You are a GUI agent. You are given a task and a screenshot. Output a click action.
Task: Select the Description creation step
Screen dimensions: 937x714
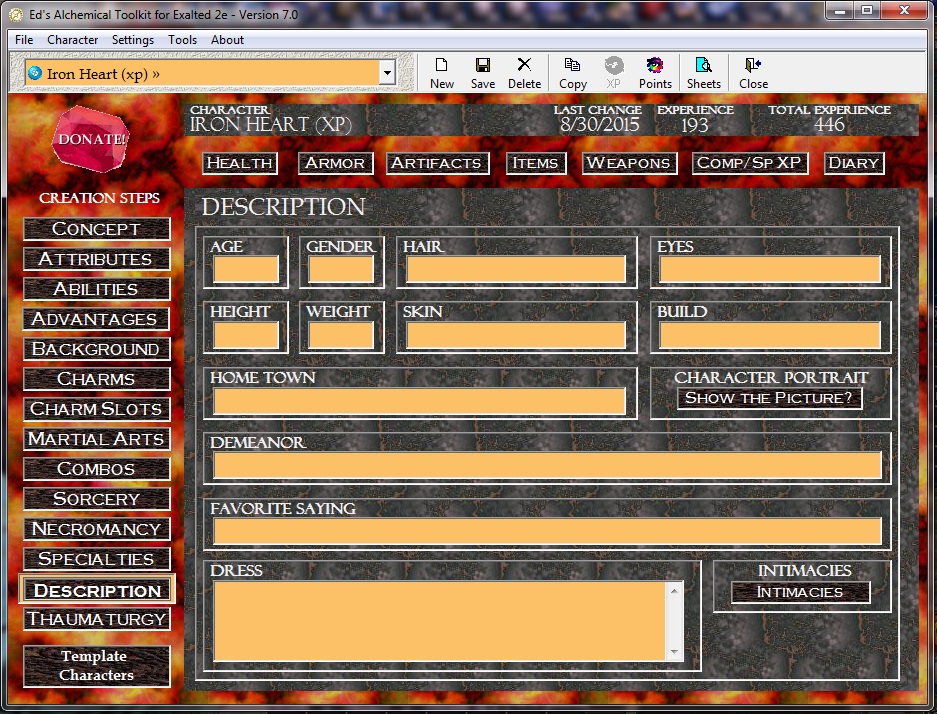pos(97,590)
